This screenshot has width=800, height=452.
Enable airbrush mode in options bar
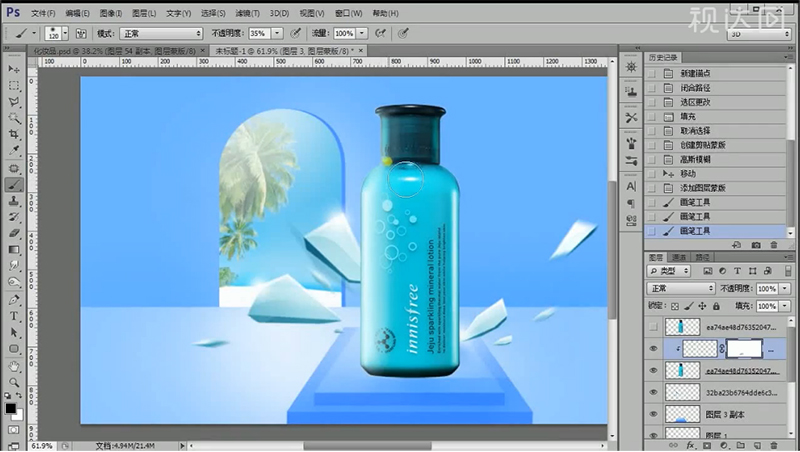(x=380, y=33)
